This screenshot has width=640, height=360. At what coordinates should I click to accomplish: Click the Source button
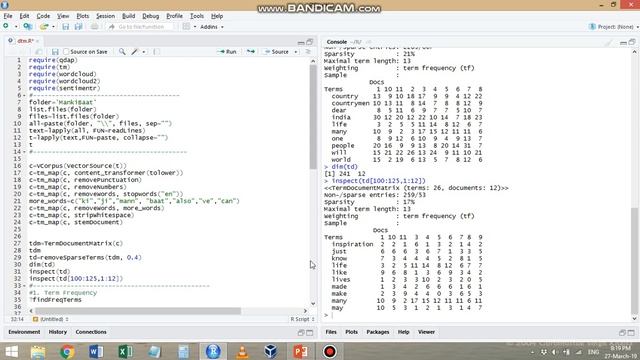tap(276, 52)
